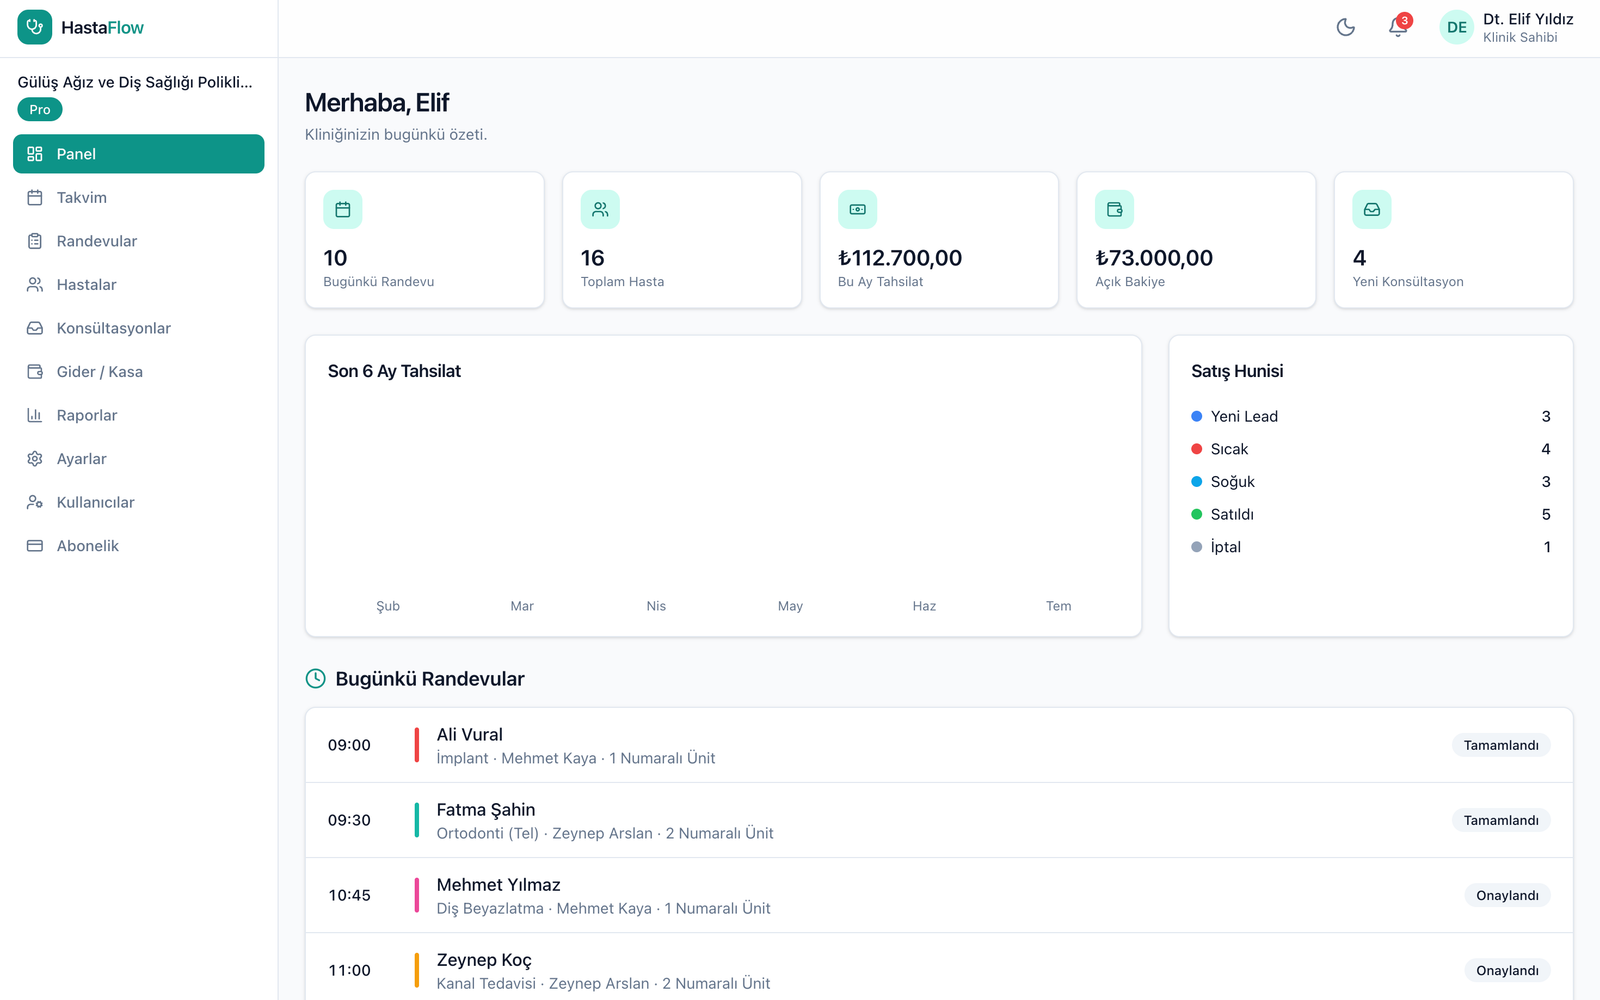
Task: Click Haz month label on chart
Action: point(924,606)
